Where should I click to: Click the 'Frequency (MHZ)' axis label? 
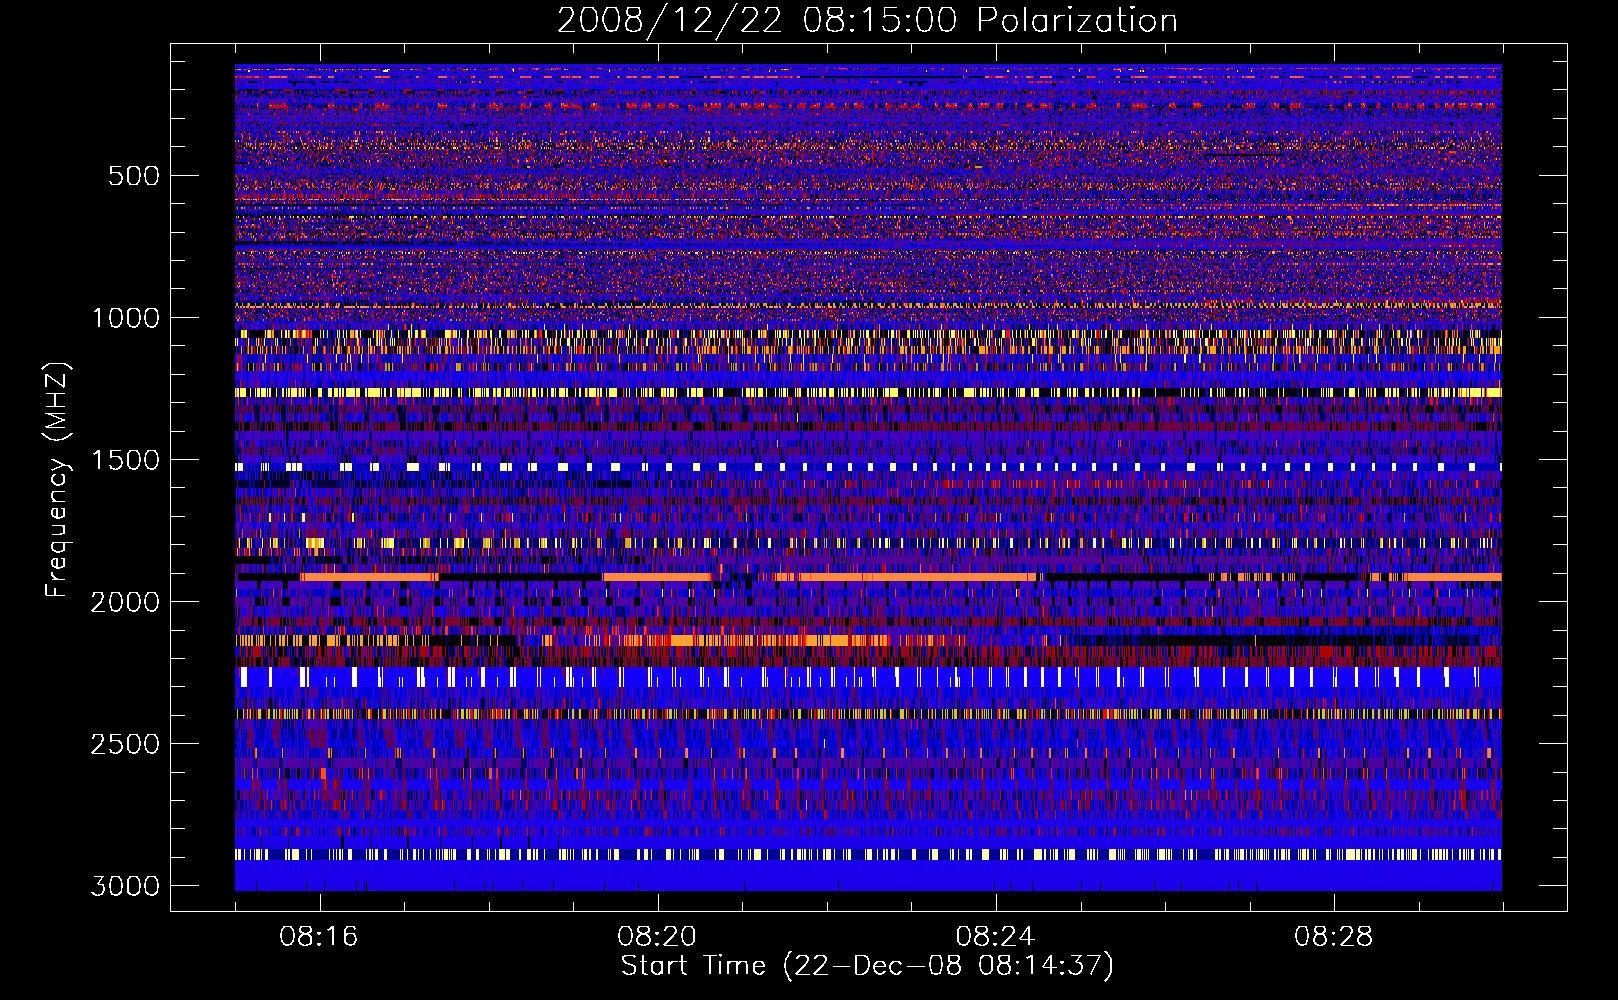point(58,480)
